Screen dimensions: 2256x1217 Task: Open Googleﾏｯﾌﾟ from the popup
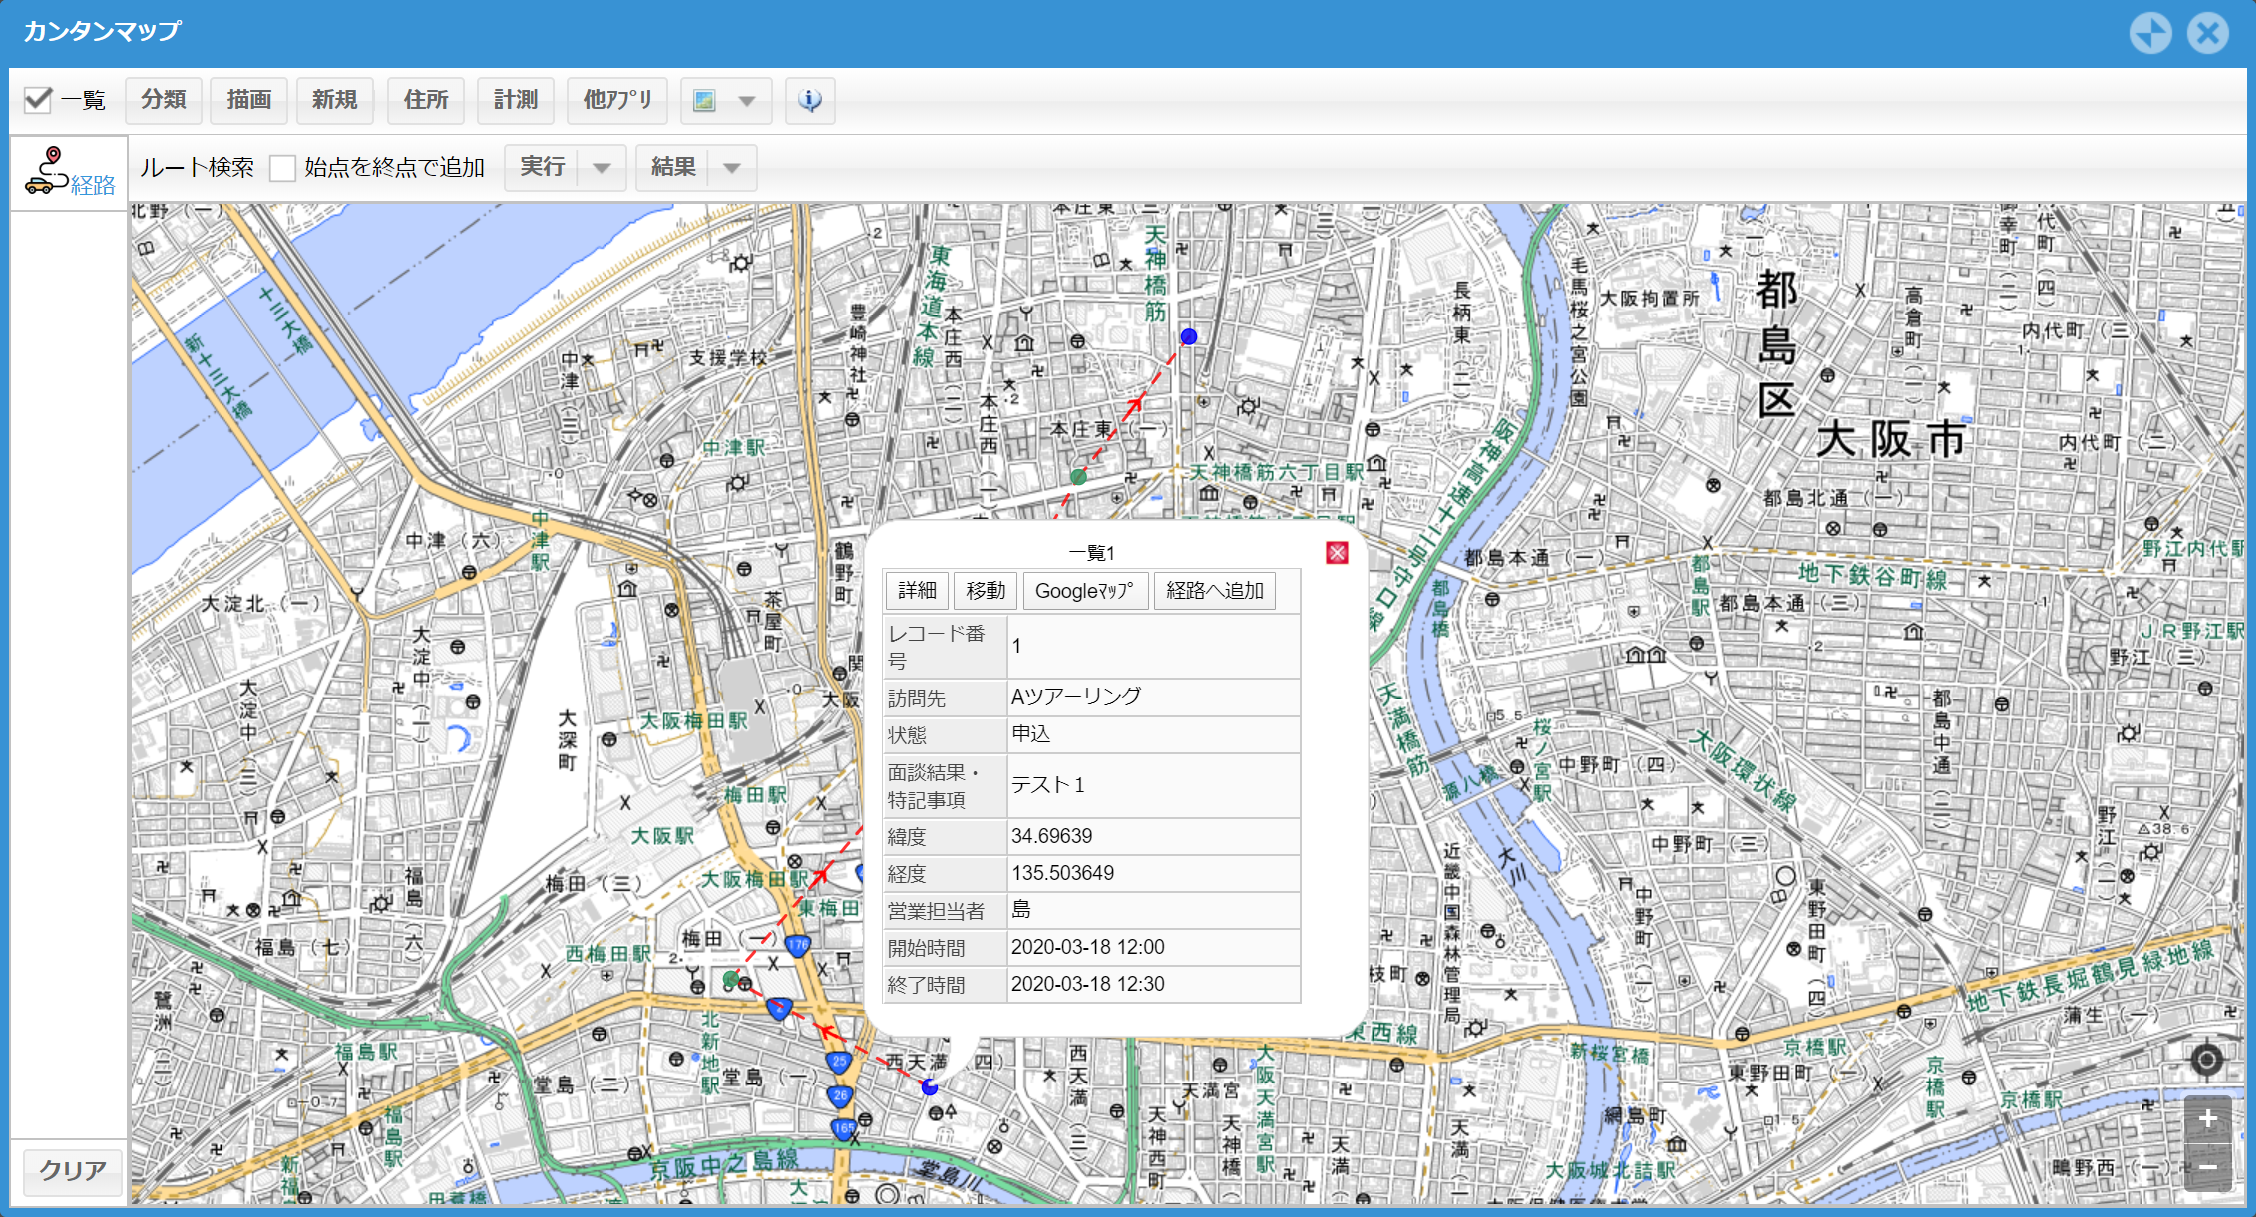tap(1085, 591)
